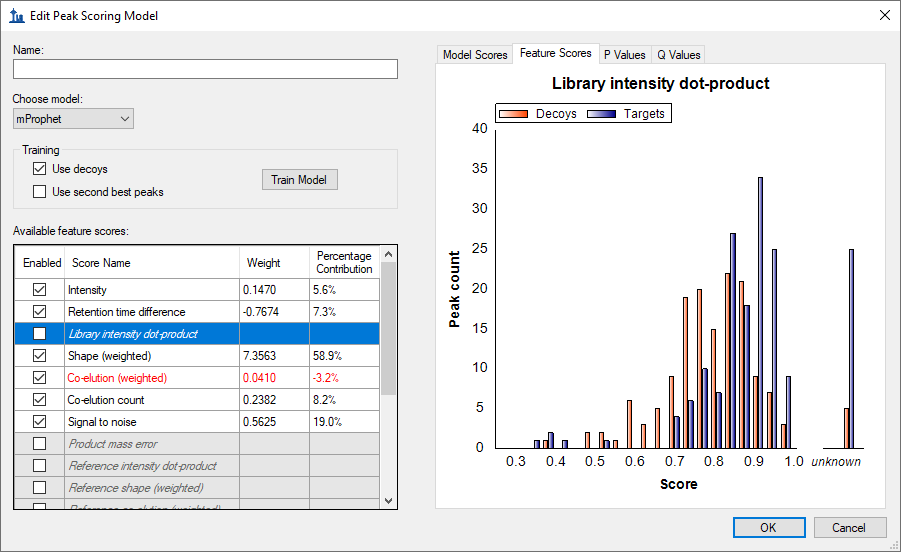Switch to the Model Scores tab

tap(475, 55)
